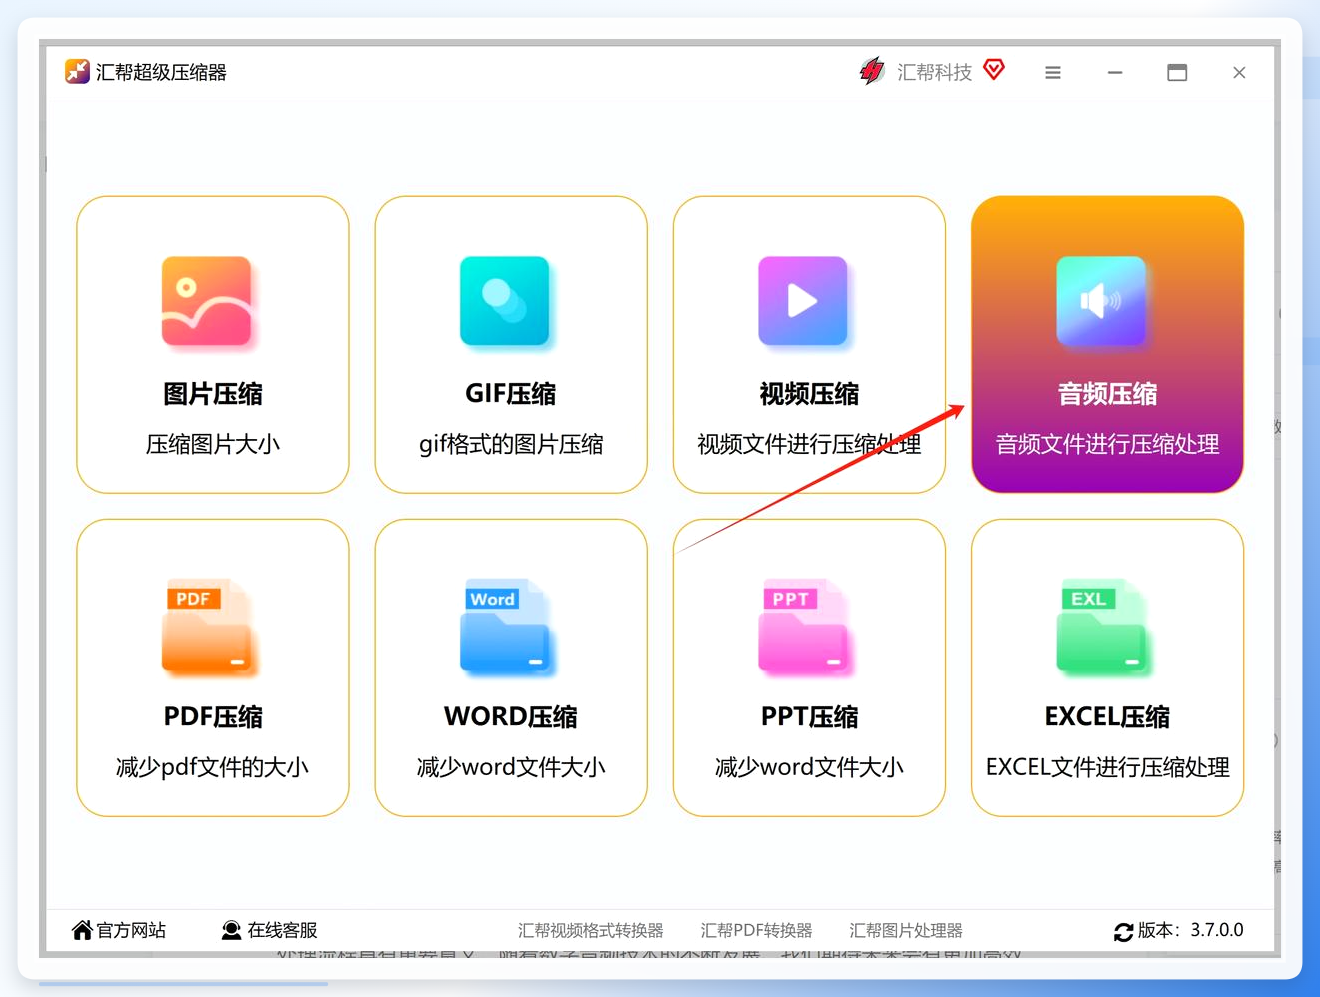Close the compressor window
Image resolution: width=1320 pixels, height=997 pixels.
click(x=1239, y=72)
